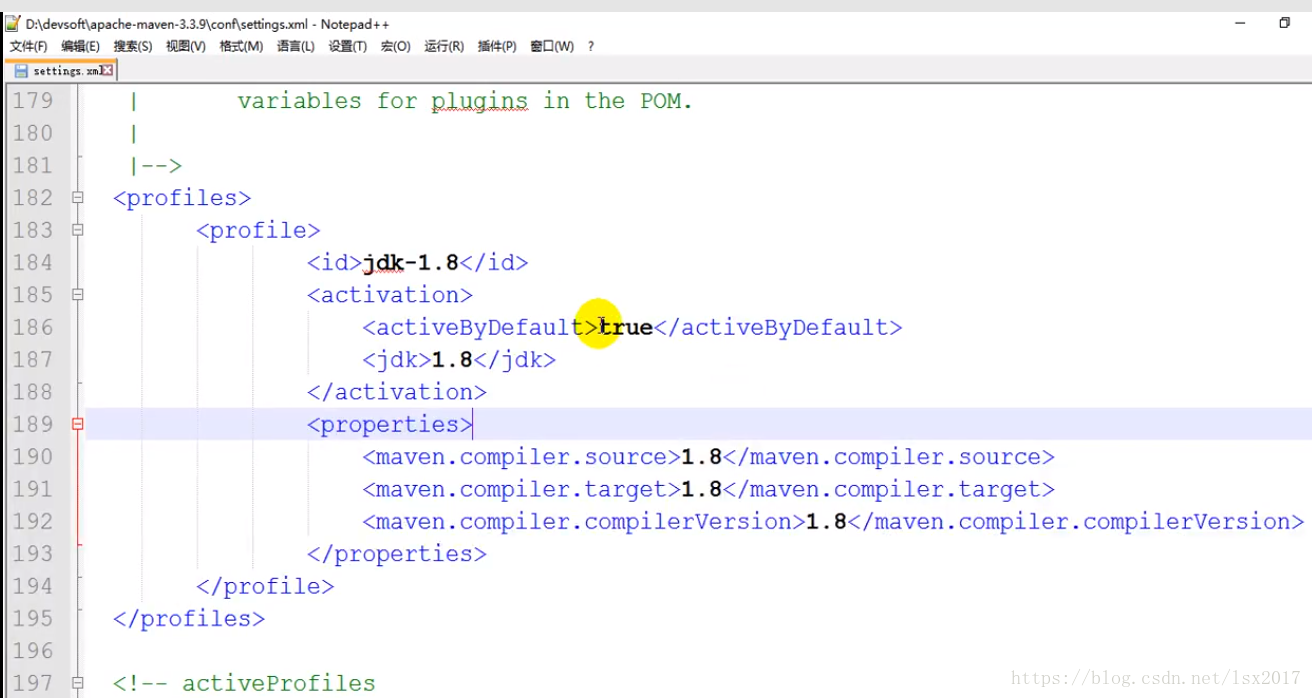
Task: Click the maven.compiler.target line text
Action: pyautogui.click(x=708, y=489)
